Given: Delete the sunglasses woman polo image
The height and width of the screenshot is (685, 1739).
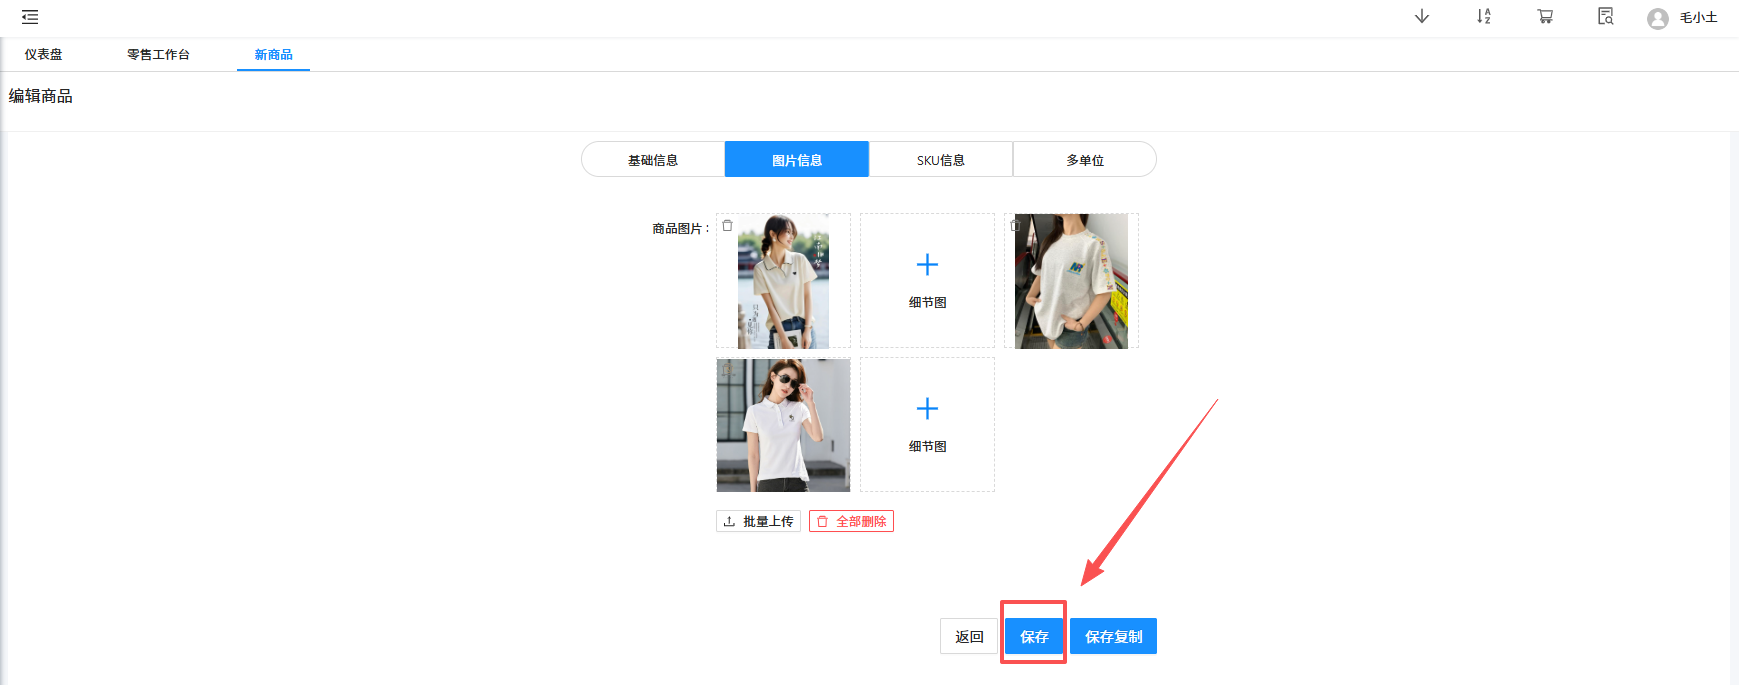Looking at the screenshot, I should coord(727,370).
